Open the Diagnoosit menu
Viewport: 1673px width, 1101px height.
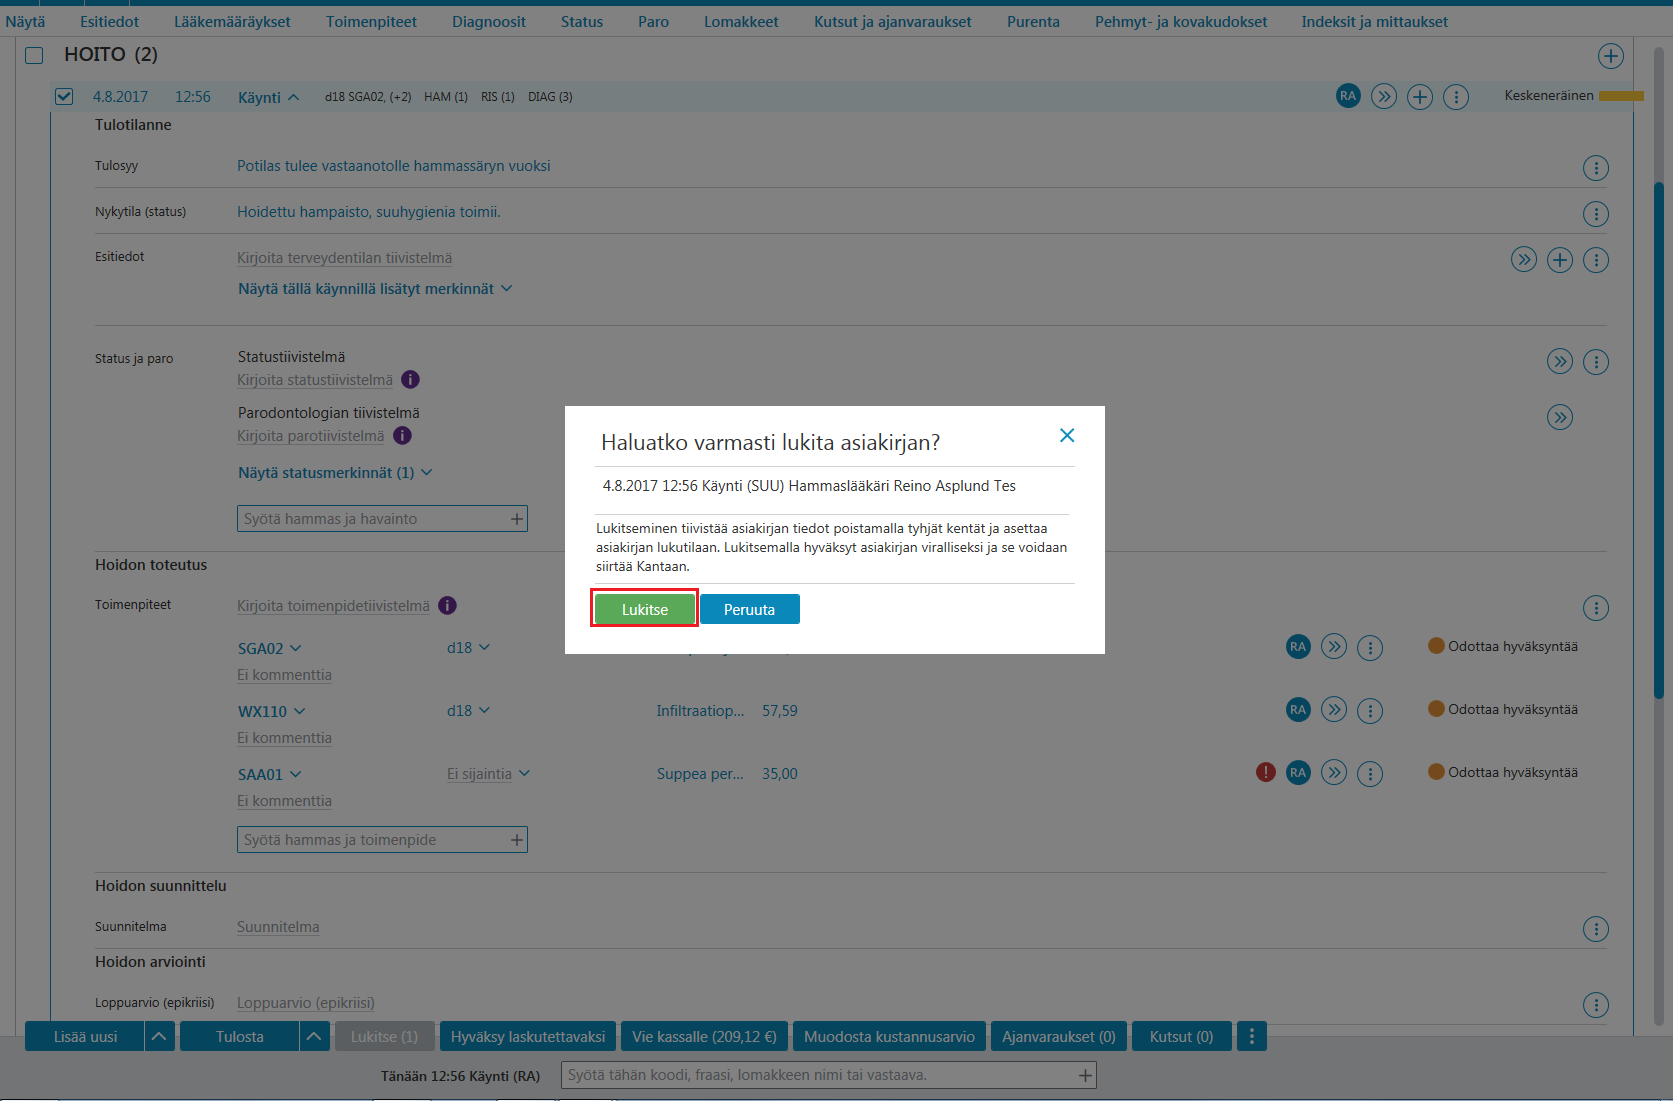click(x=488, y=21)
